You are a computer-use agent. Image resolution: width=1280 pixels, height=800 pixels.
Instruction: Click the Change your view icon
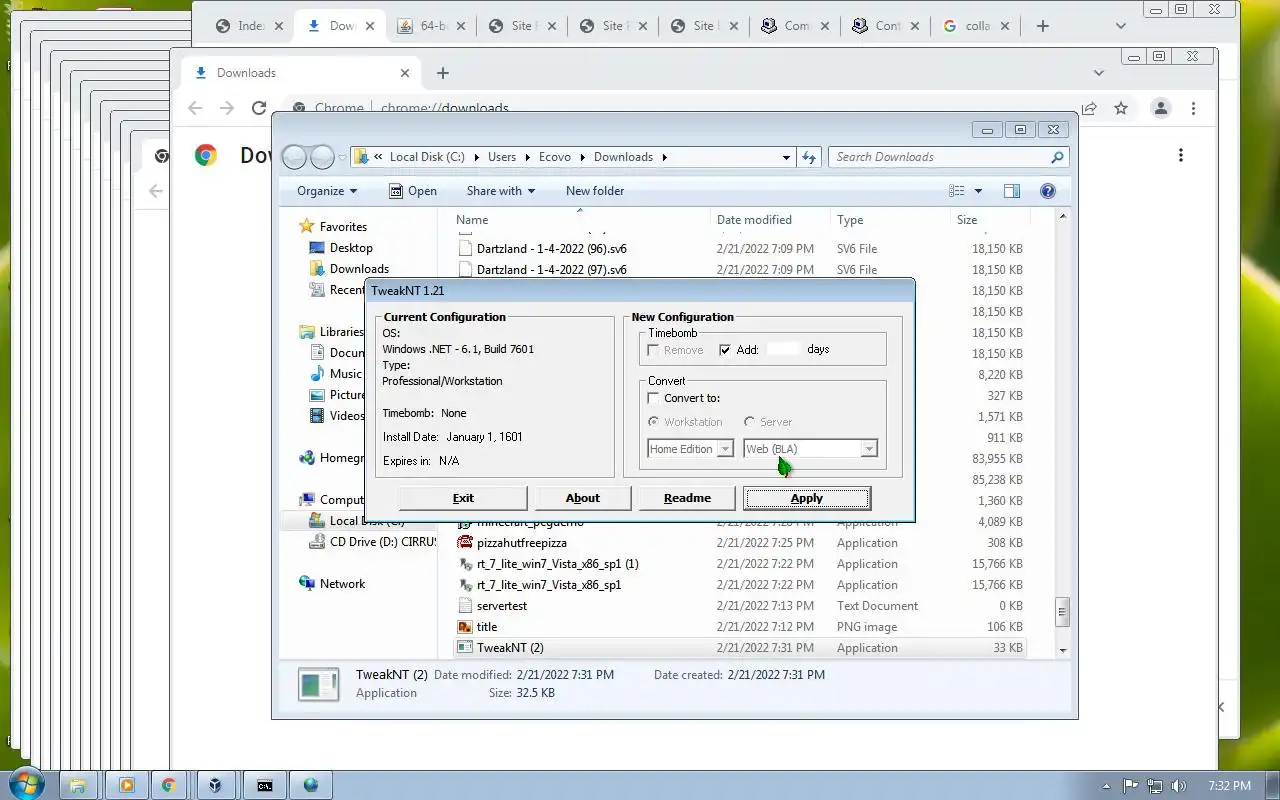[x=957, y=191]
